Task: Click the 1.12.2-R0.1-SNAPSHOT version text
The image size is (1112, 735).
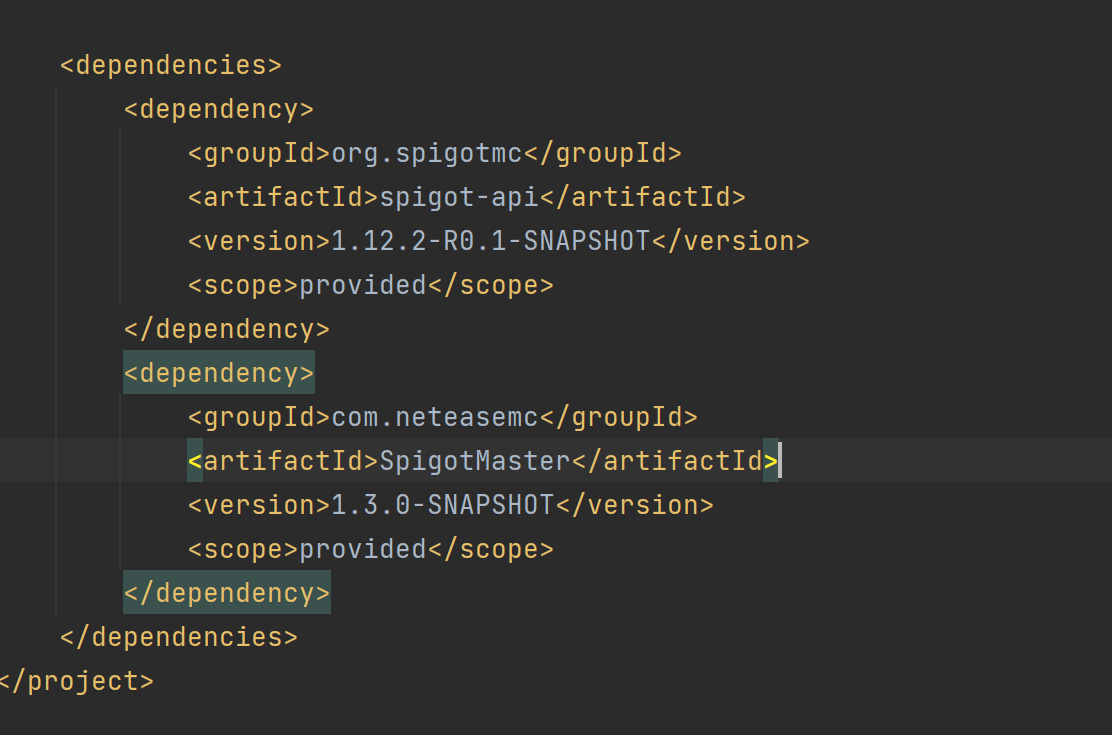Action: [x=491, y=241]
